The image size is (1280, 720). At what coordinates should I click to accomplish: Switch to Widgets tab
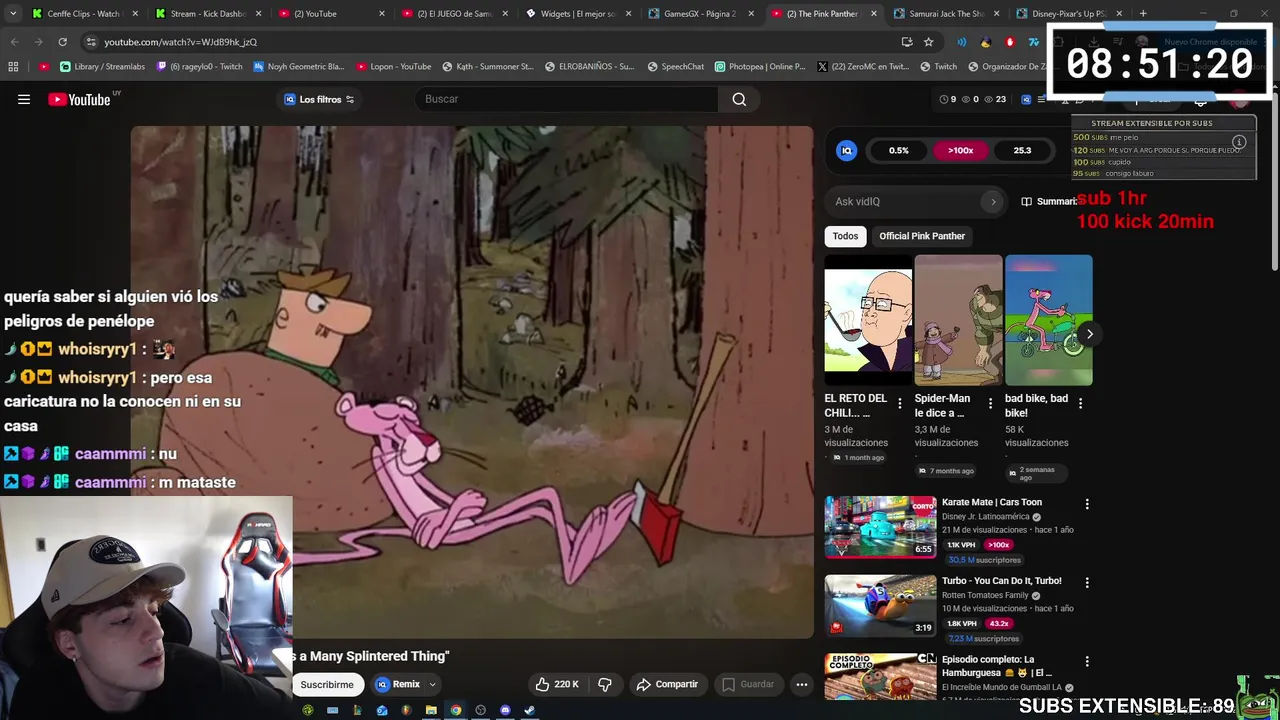pos(578,14)
